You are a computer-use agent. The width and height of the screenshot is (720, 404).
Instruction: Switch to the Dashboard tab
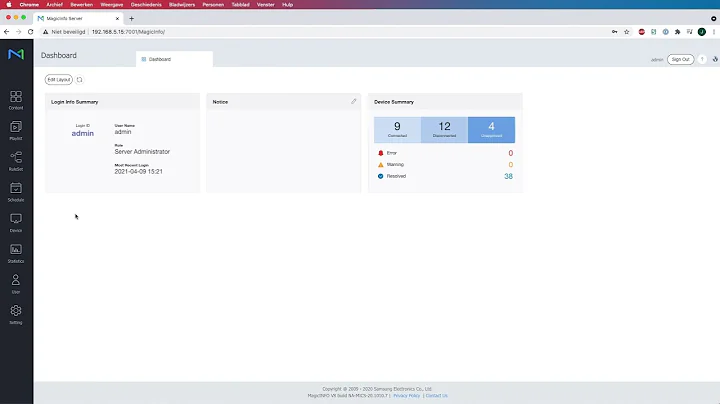174,59
